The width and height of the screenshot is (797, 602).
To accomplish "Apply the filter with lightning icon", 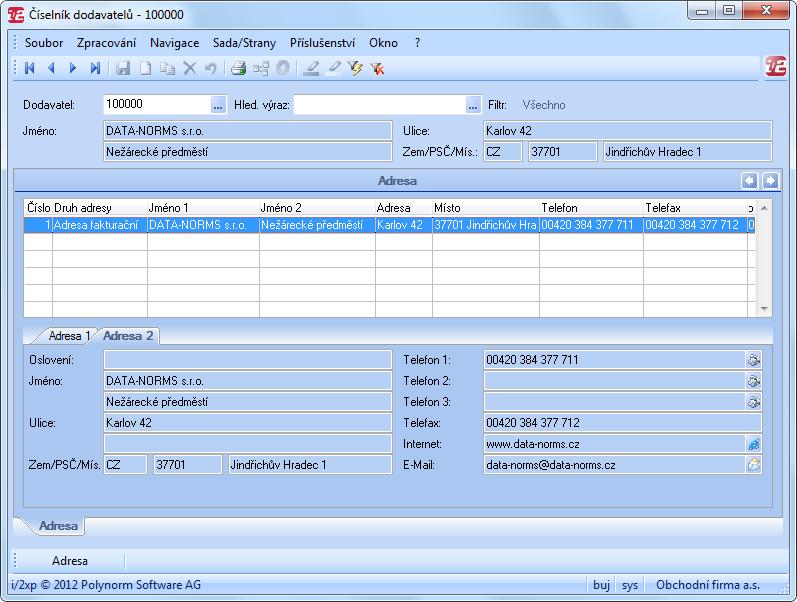I will pyautogui.click(x=355, y=68).
